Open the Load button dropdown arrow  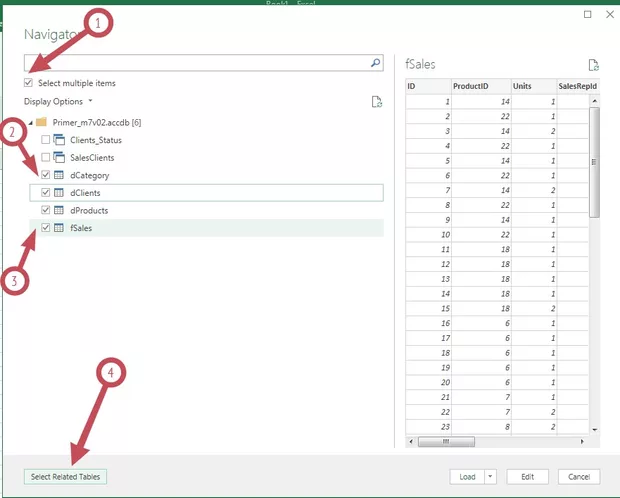point(490,477)
